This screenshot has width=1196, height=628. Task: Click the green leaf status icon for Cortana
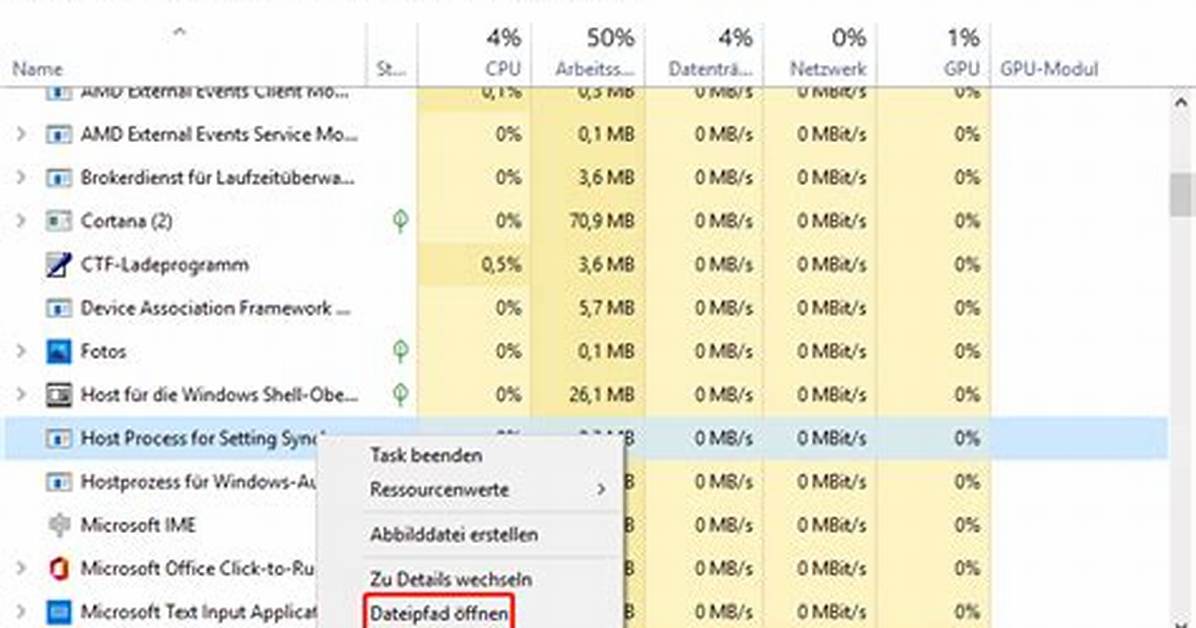click(400, 221)
